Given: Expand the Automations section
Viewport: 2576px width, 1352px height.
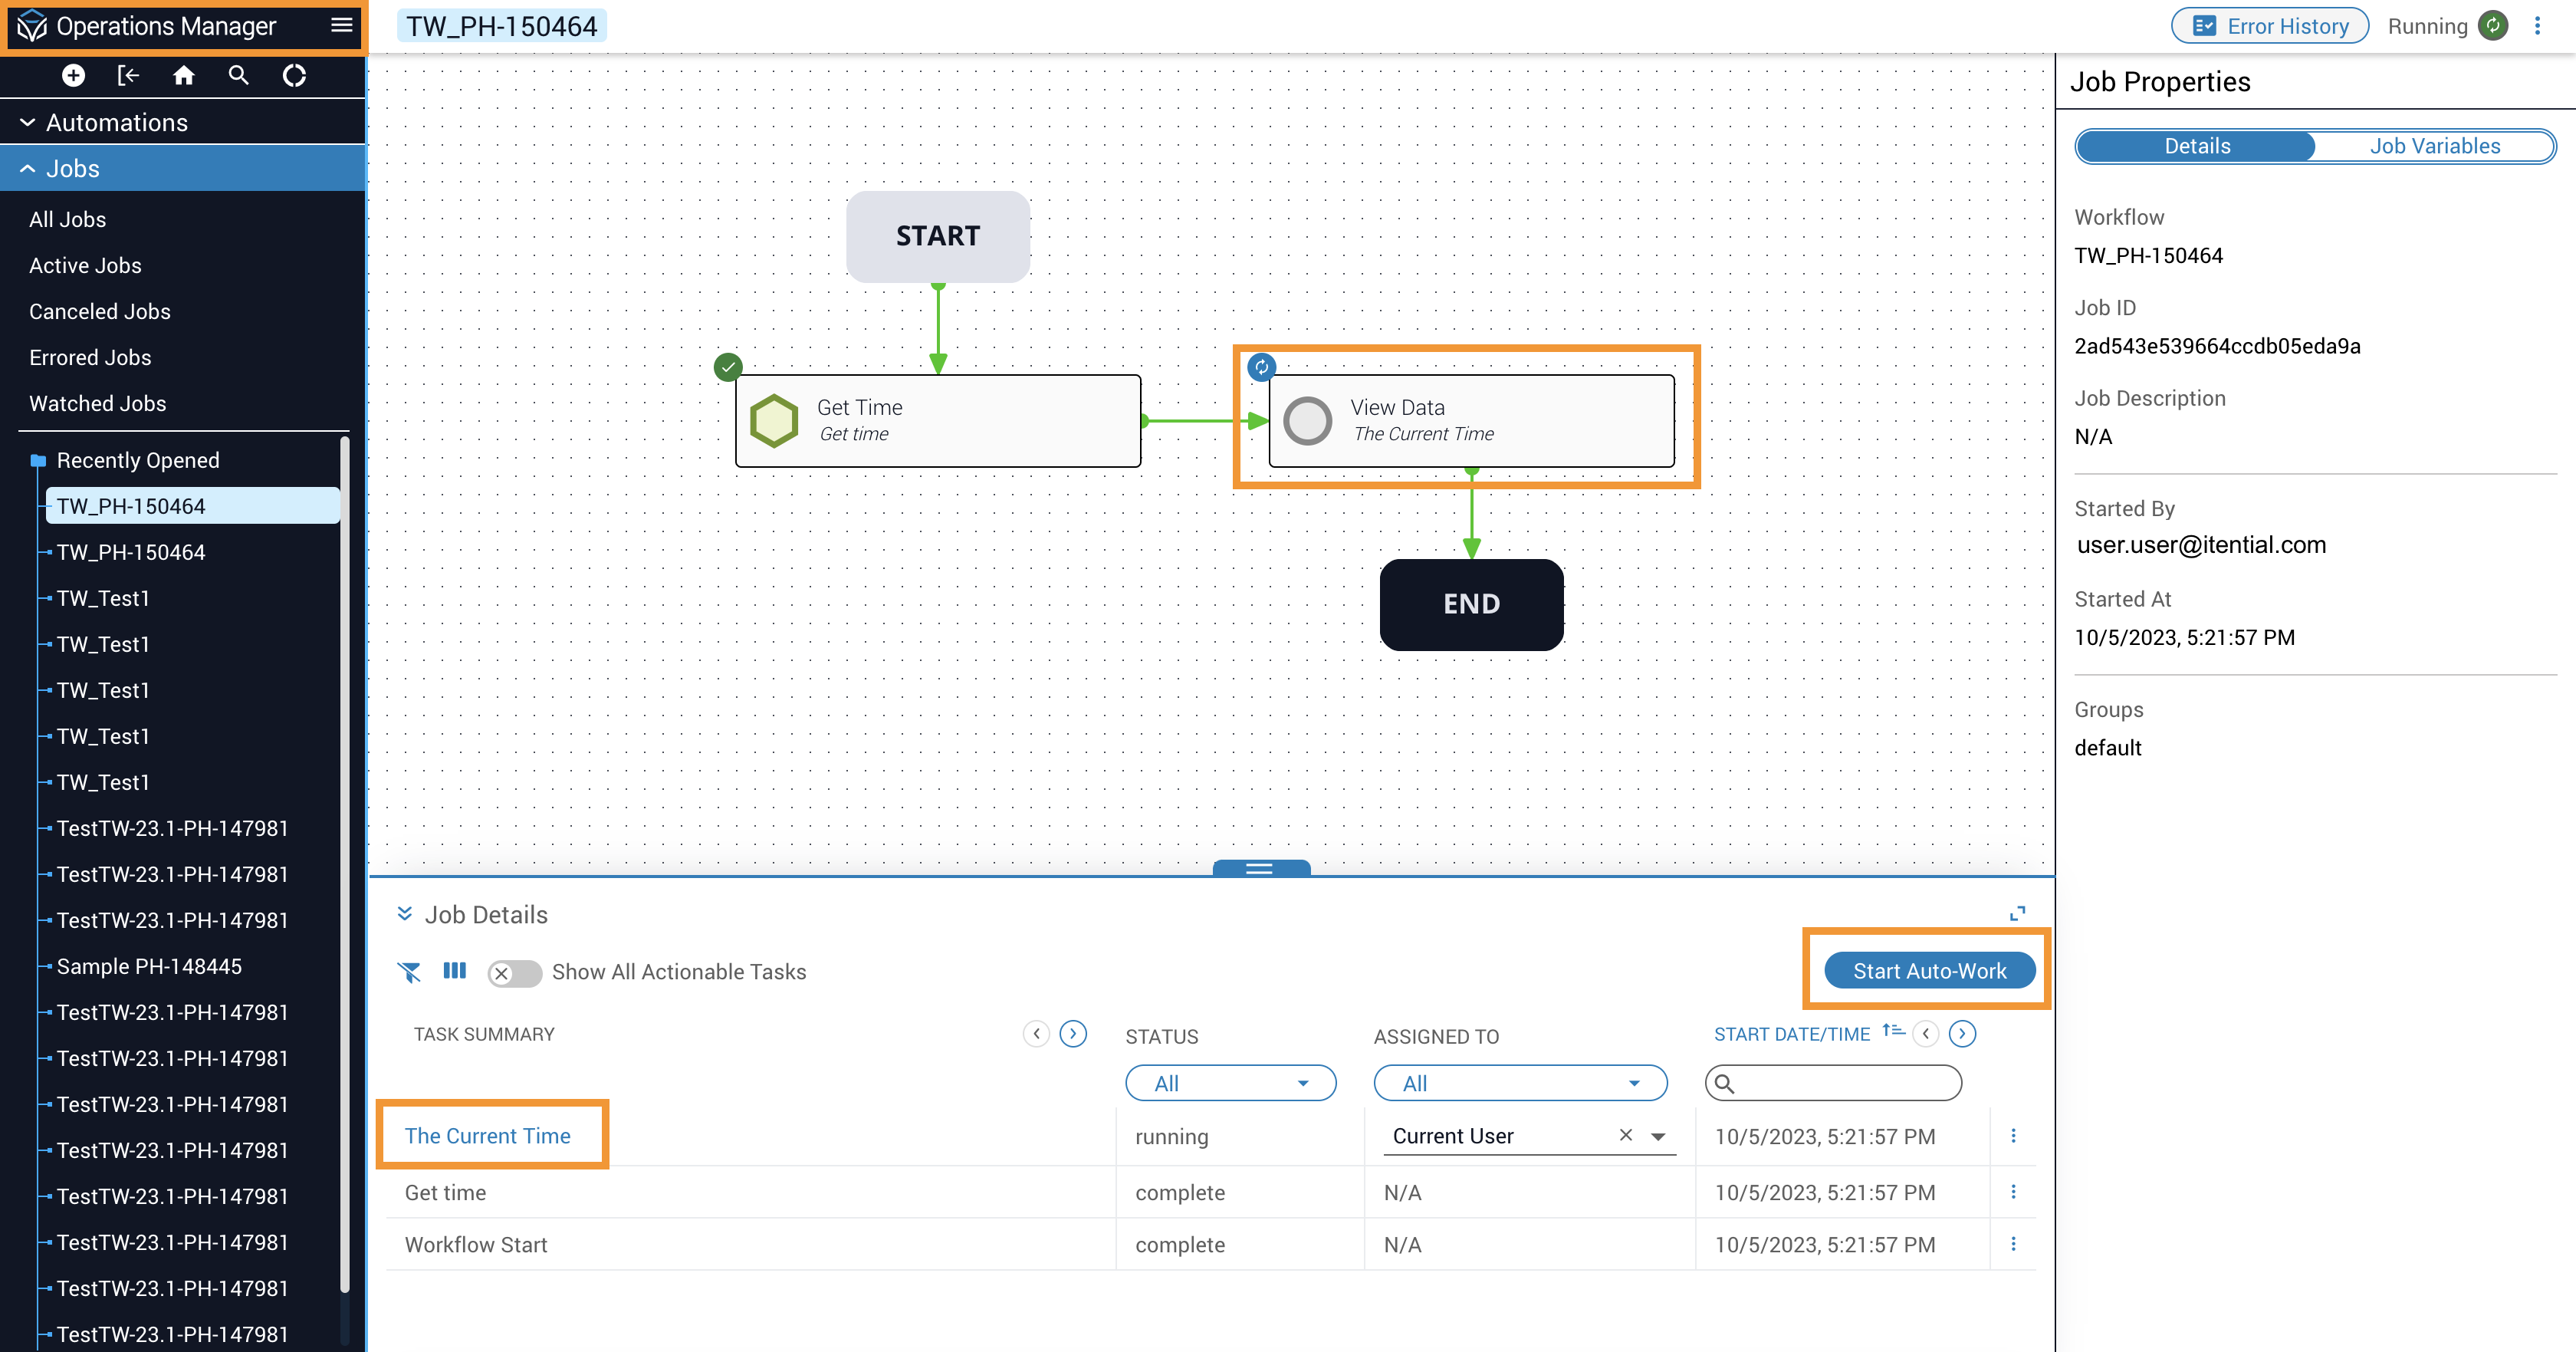Looking at the screenshot, I should (x=116, y=122).
